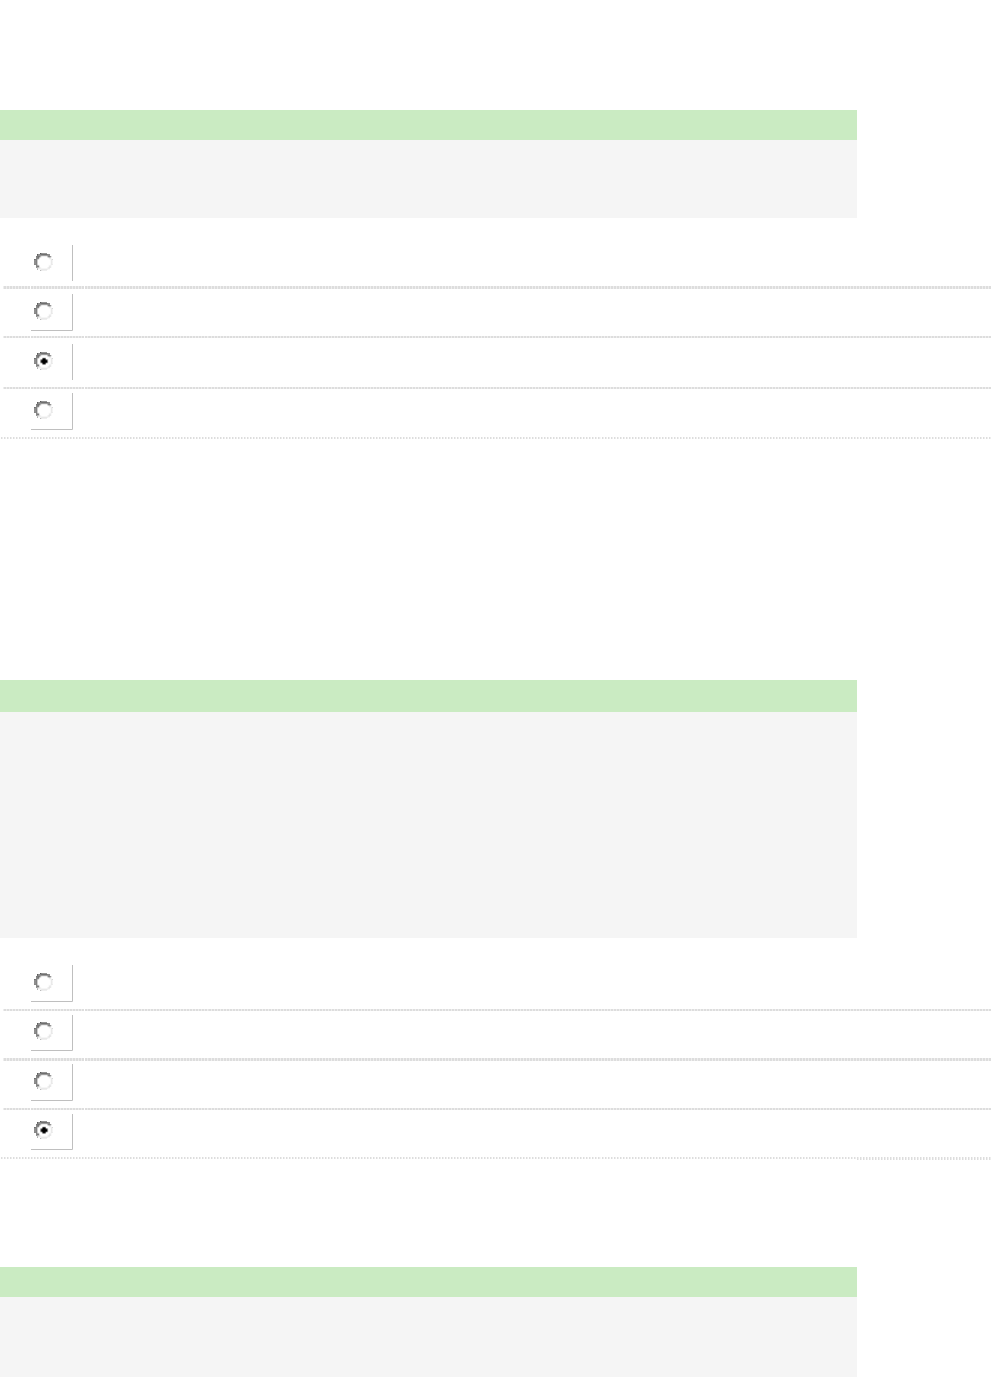Click the second answer row's blank text area, middle question

click(530, 1032)
